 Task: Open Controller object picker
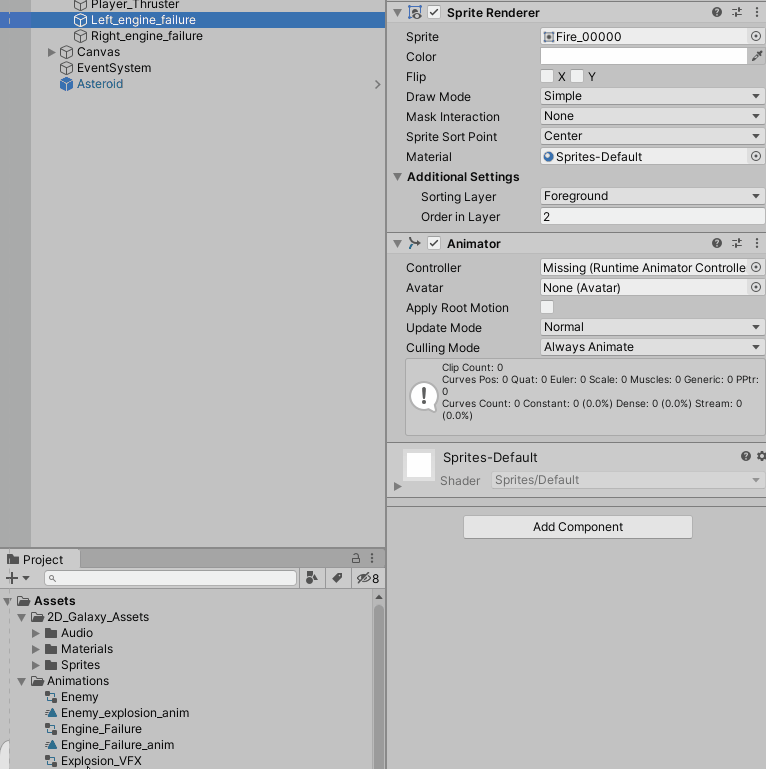pos(756,267)
